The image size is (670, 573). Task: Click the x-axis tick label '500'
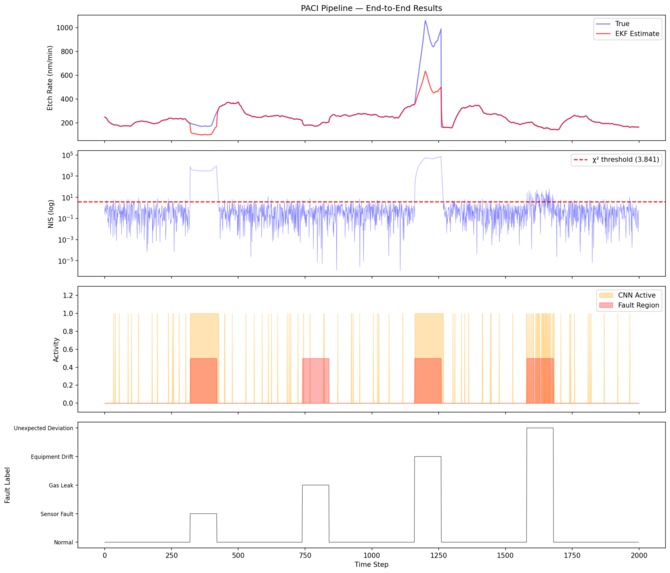point(238,555)
